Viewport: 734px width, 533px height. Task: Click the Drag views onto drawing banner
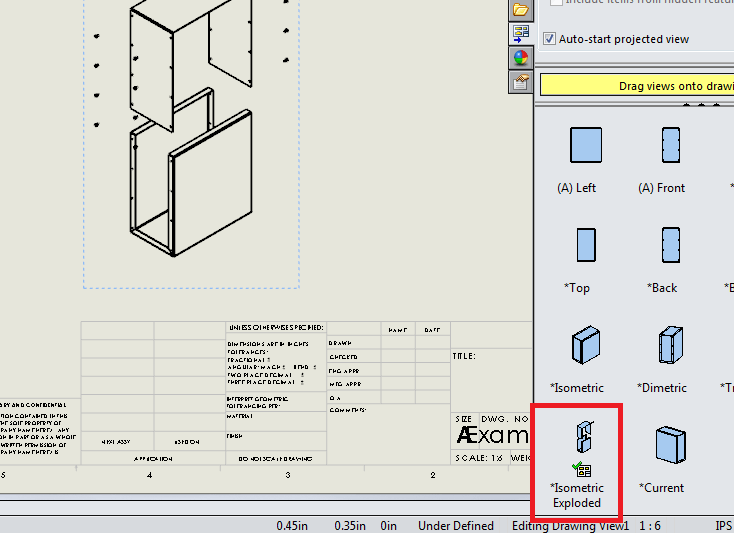(637, 86)
